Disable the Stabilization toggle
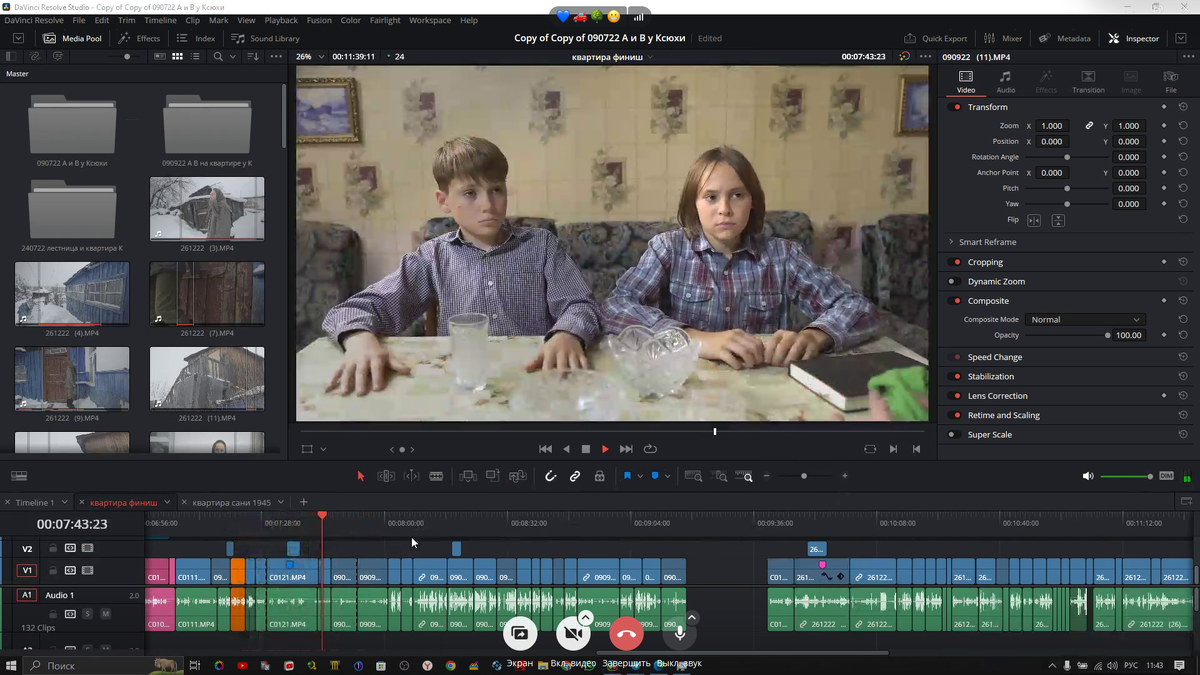 [955, 377]
